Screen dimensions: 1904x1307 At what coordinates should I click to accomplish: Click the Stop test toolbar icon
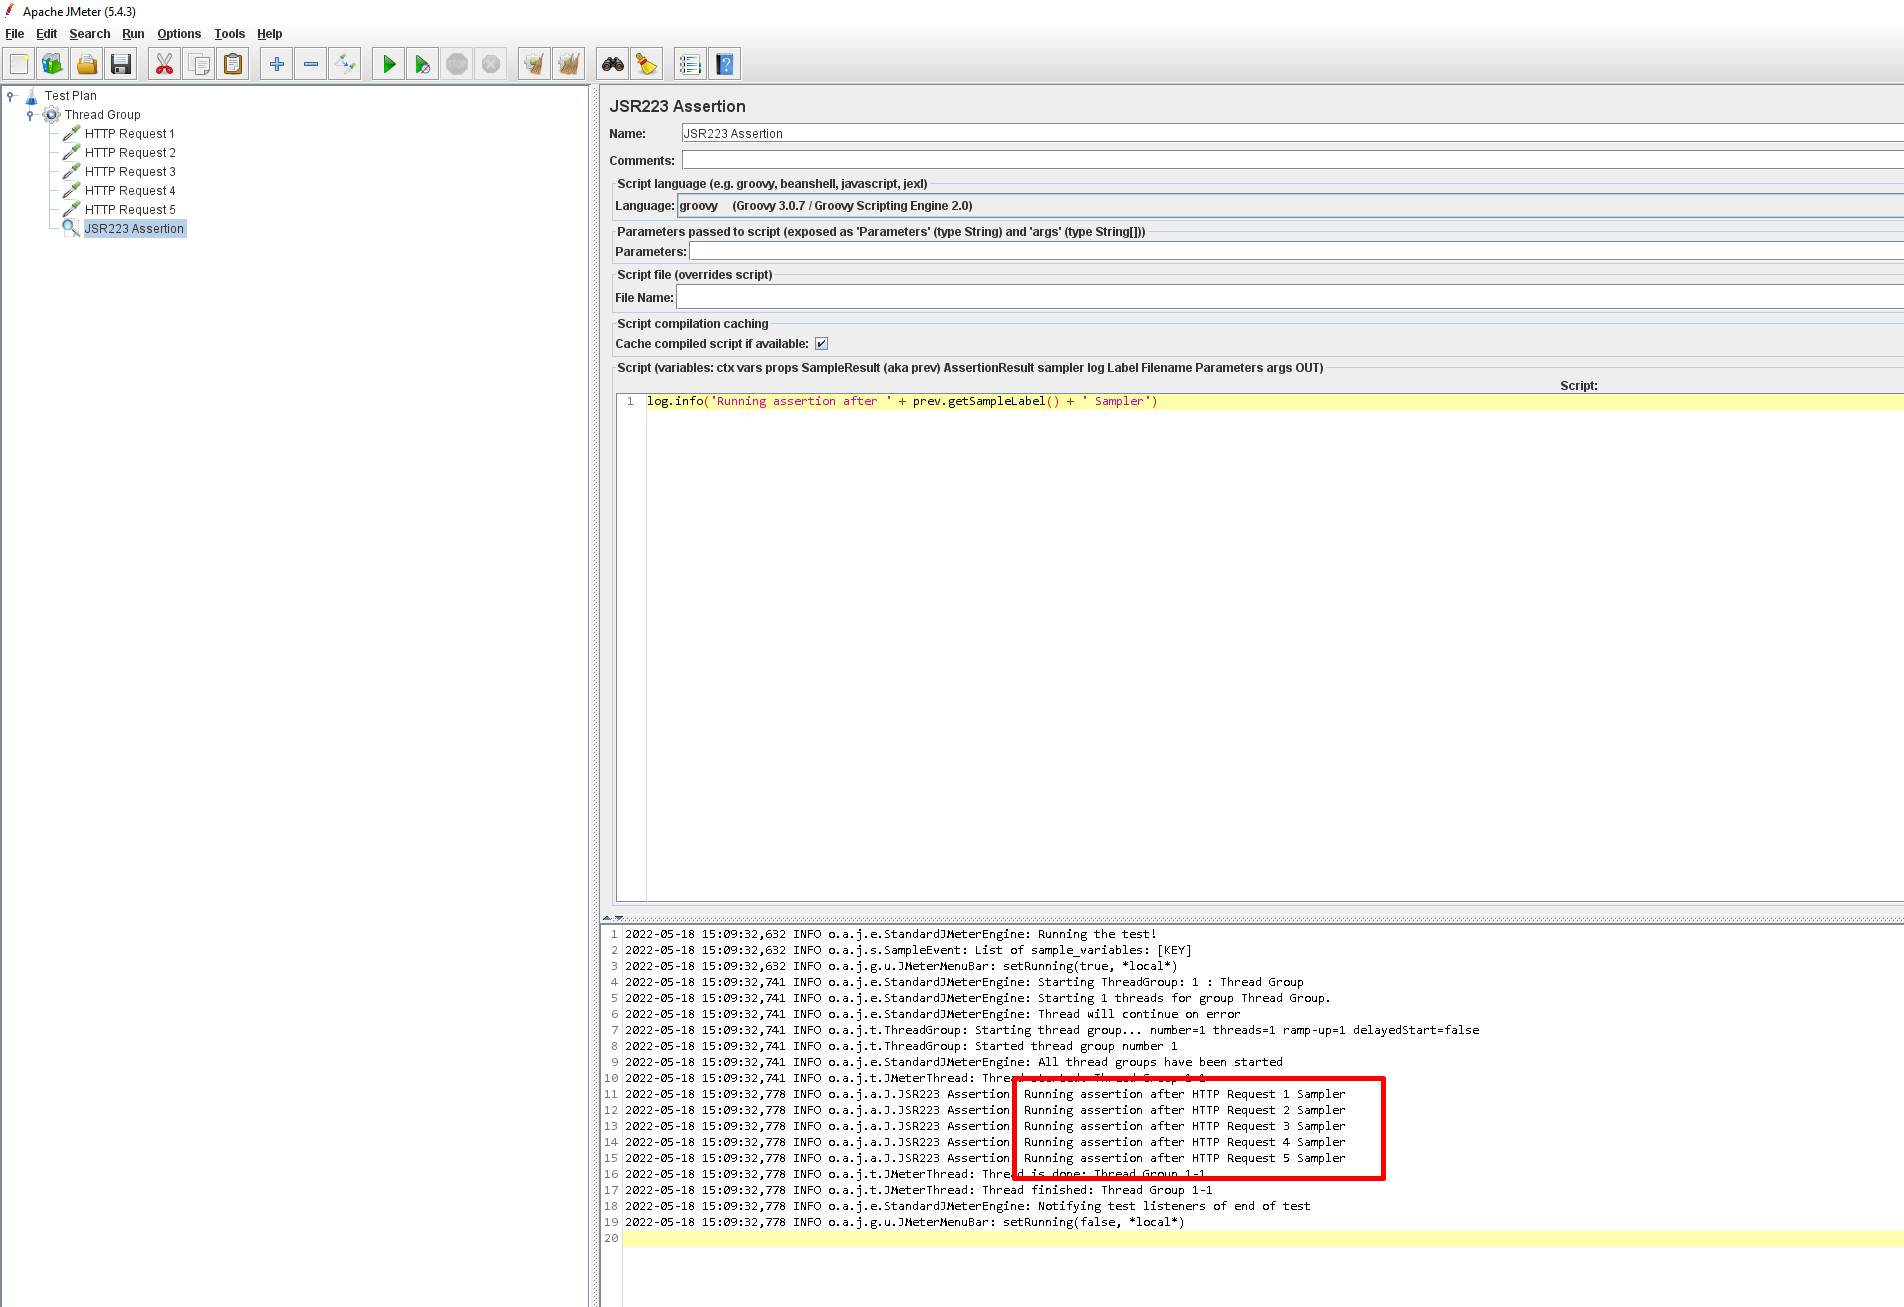pyautogui.click(x=457, y=64)
